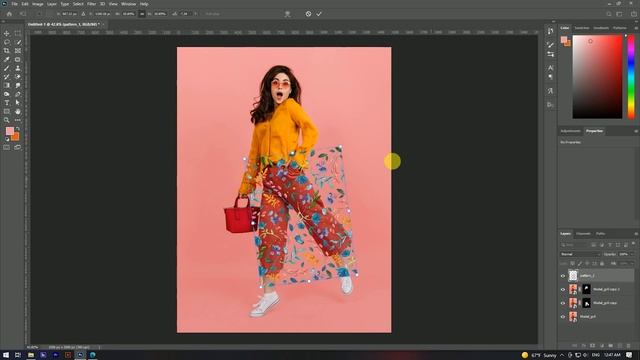Open the Window menu
This screenshot has width=640, height=360.
(128, 4)
